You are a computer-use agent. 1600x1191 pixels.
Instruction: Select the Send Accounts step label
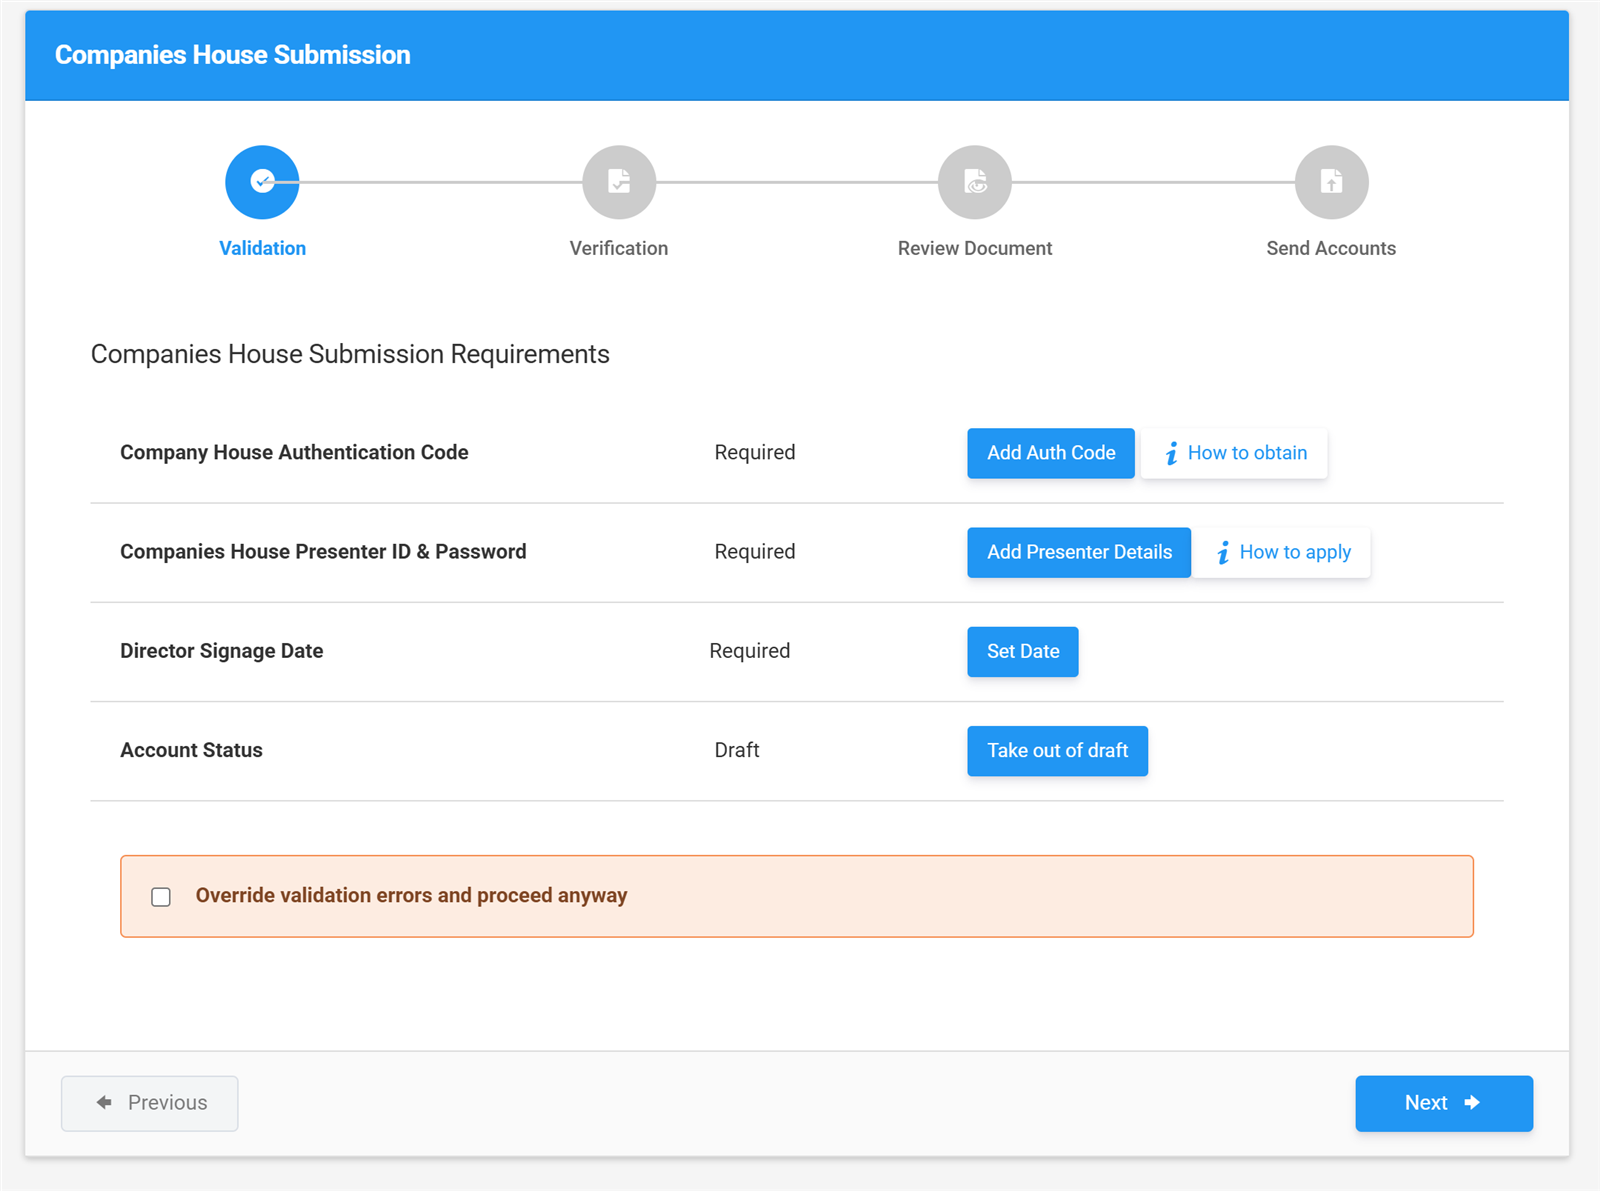(x=1331, y=248)
